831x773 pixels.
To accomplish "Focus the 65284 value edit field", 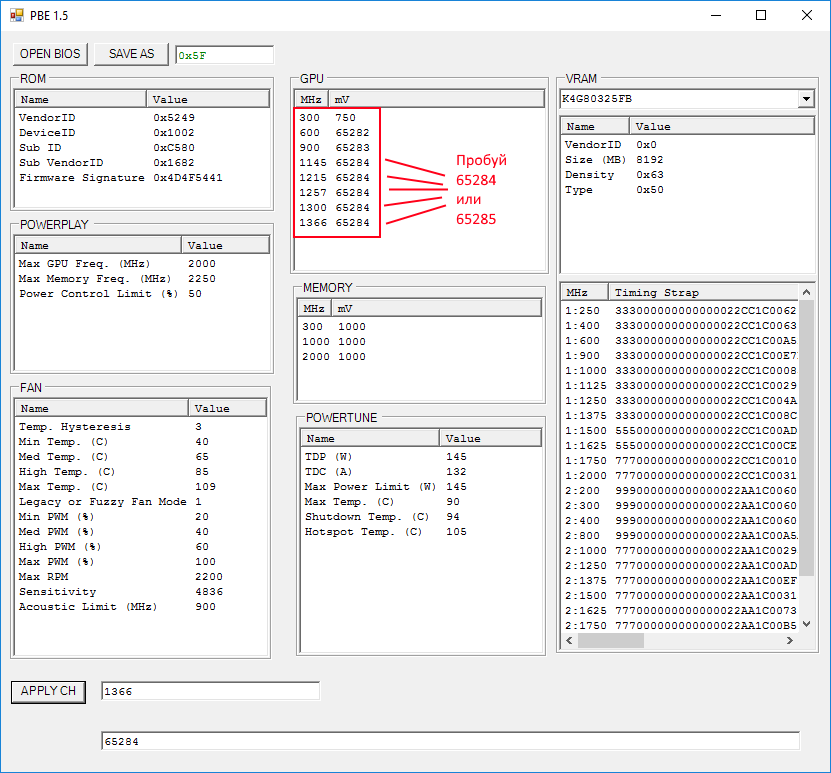I will [450, 741].
